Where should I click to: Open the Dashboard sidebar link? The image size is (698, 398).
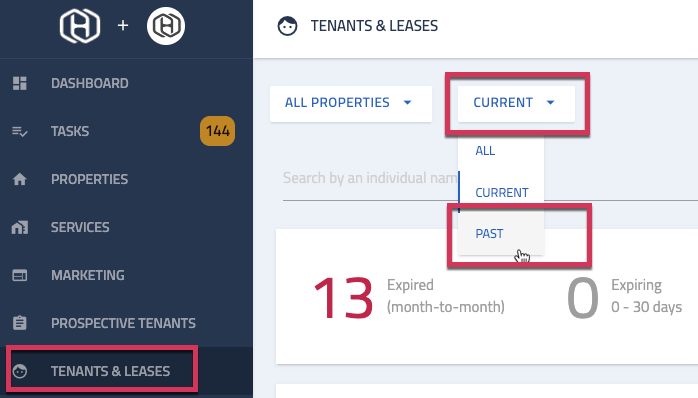(x=89, y=83)
